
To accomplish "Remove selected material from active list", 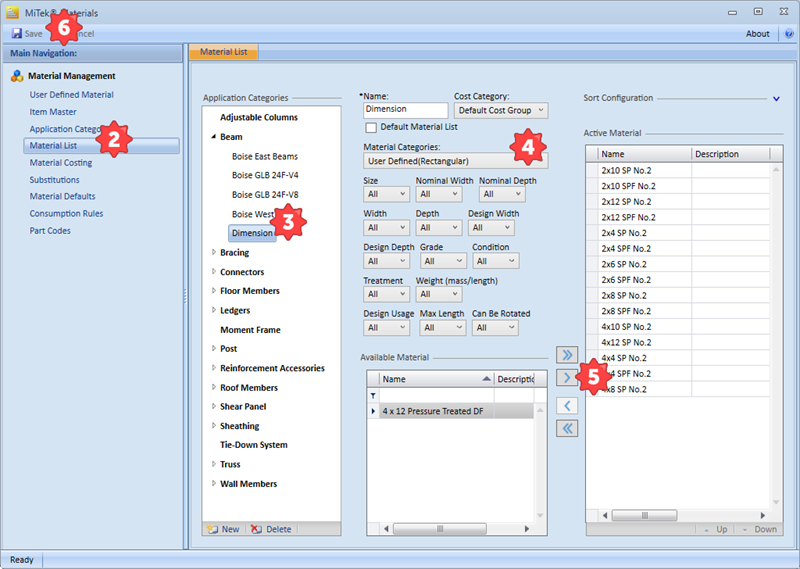I will tap(567, 406).
